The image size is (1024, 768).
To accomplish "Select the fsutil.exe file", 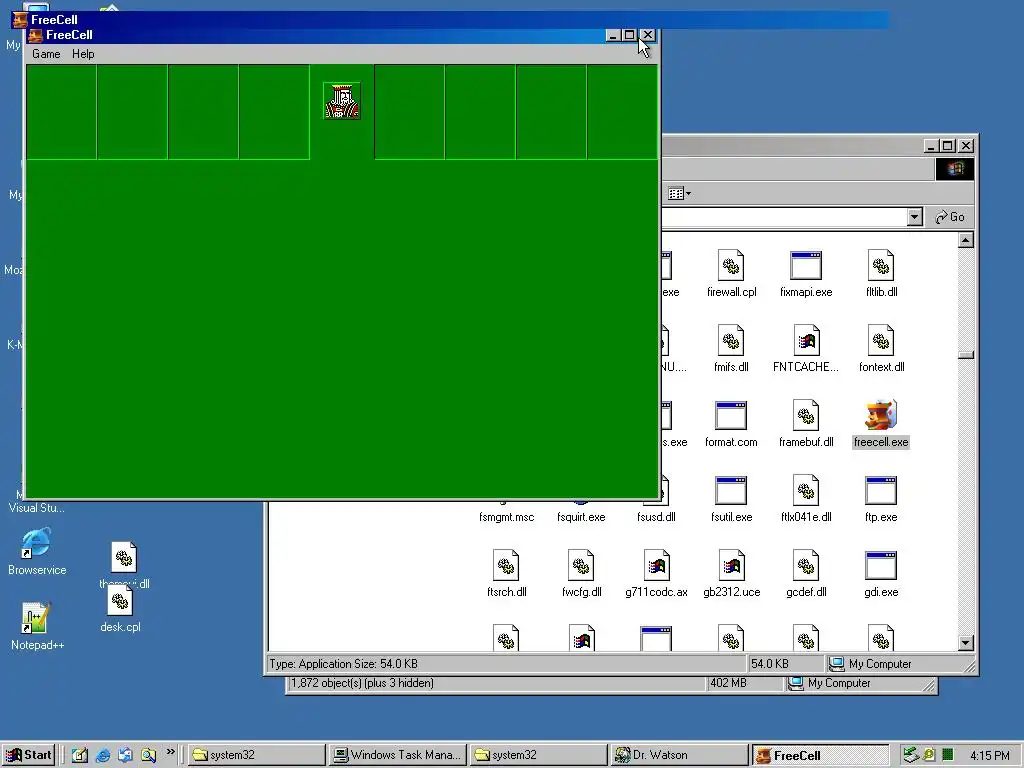I will (731, 499).
